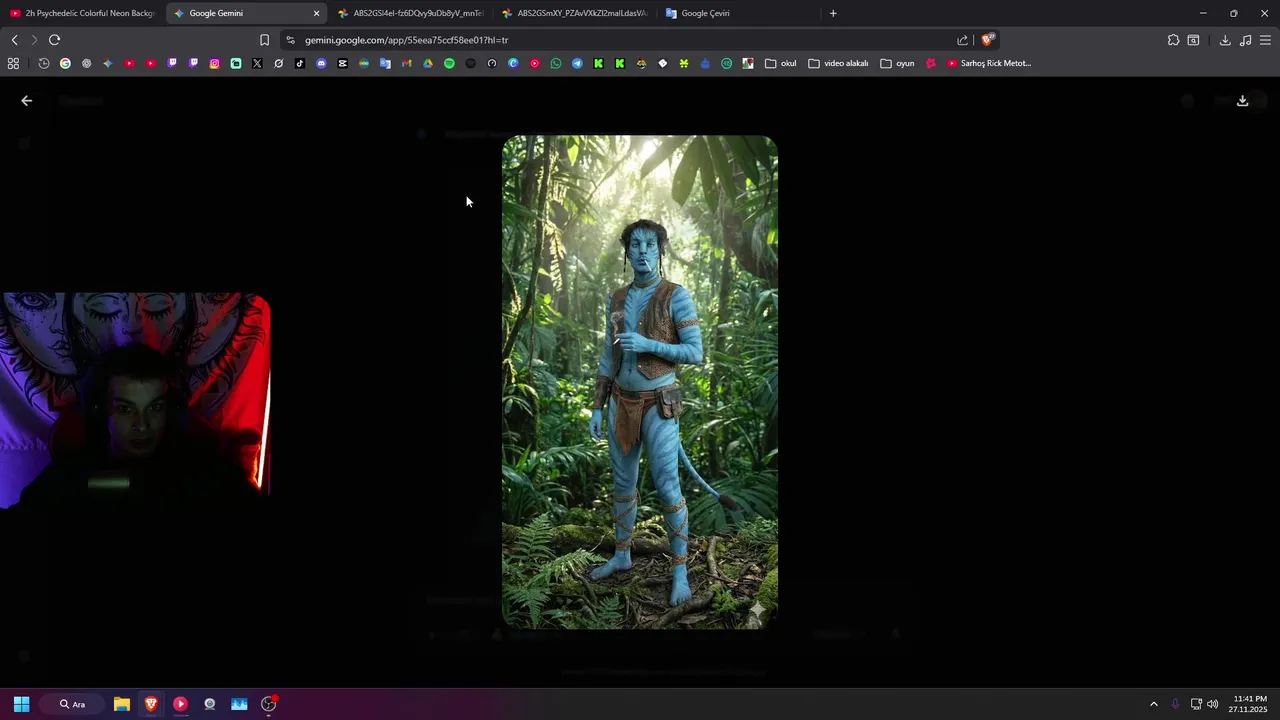Open the Windows Start menu
Screen dimensions: 1280x720
(x=21, y=704)
